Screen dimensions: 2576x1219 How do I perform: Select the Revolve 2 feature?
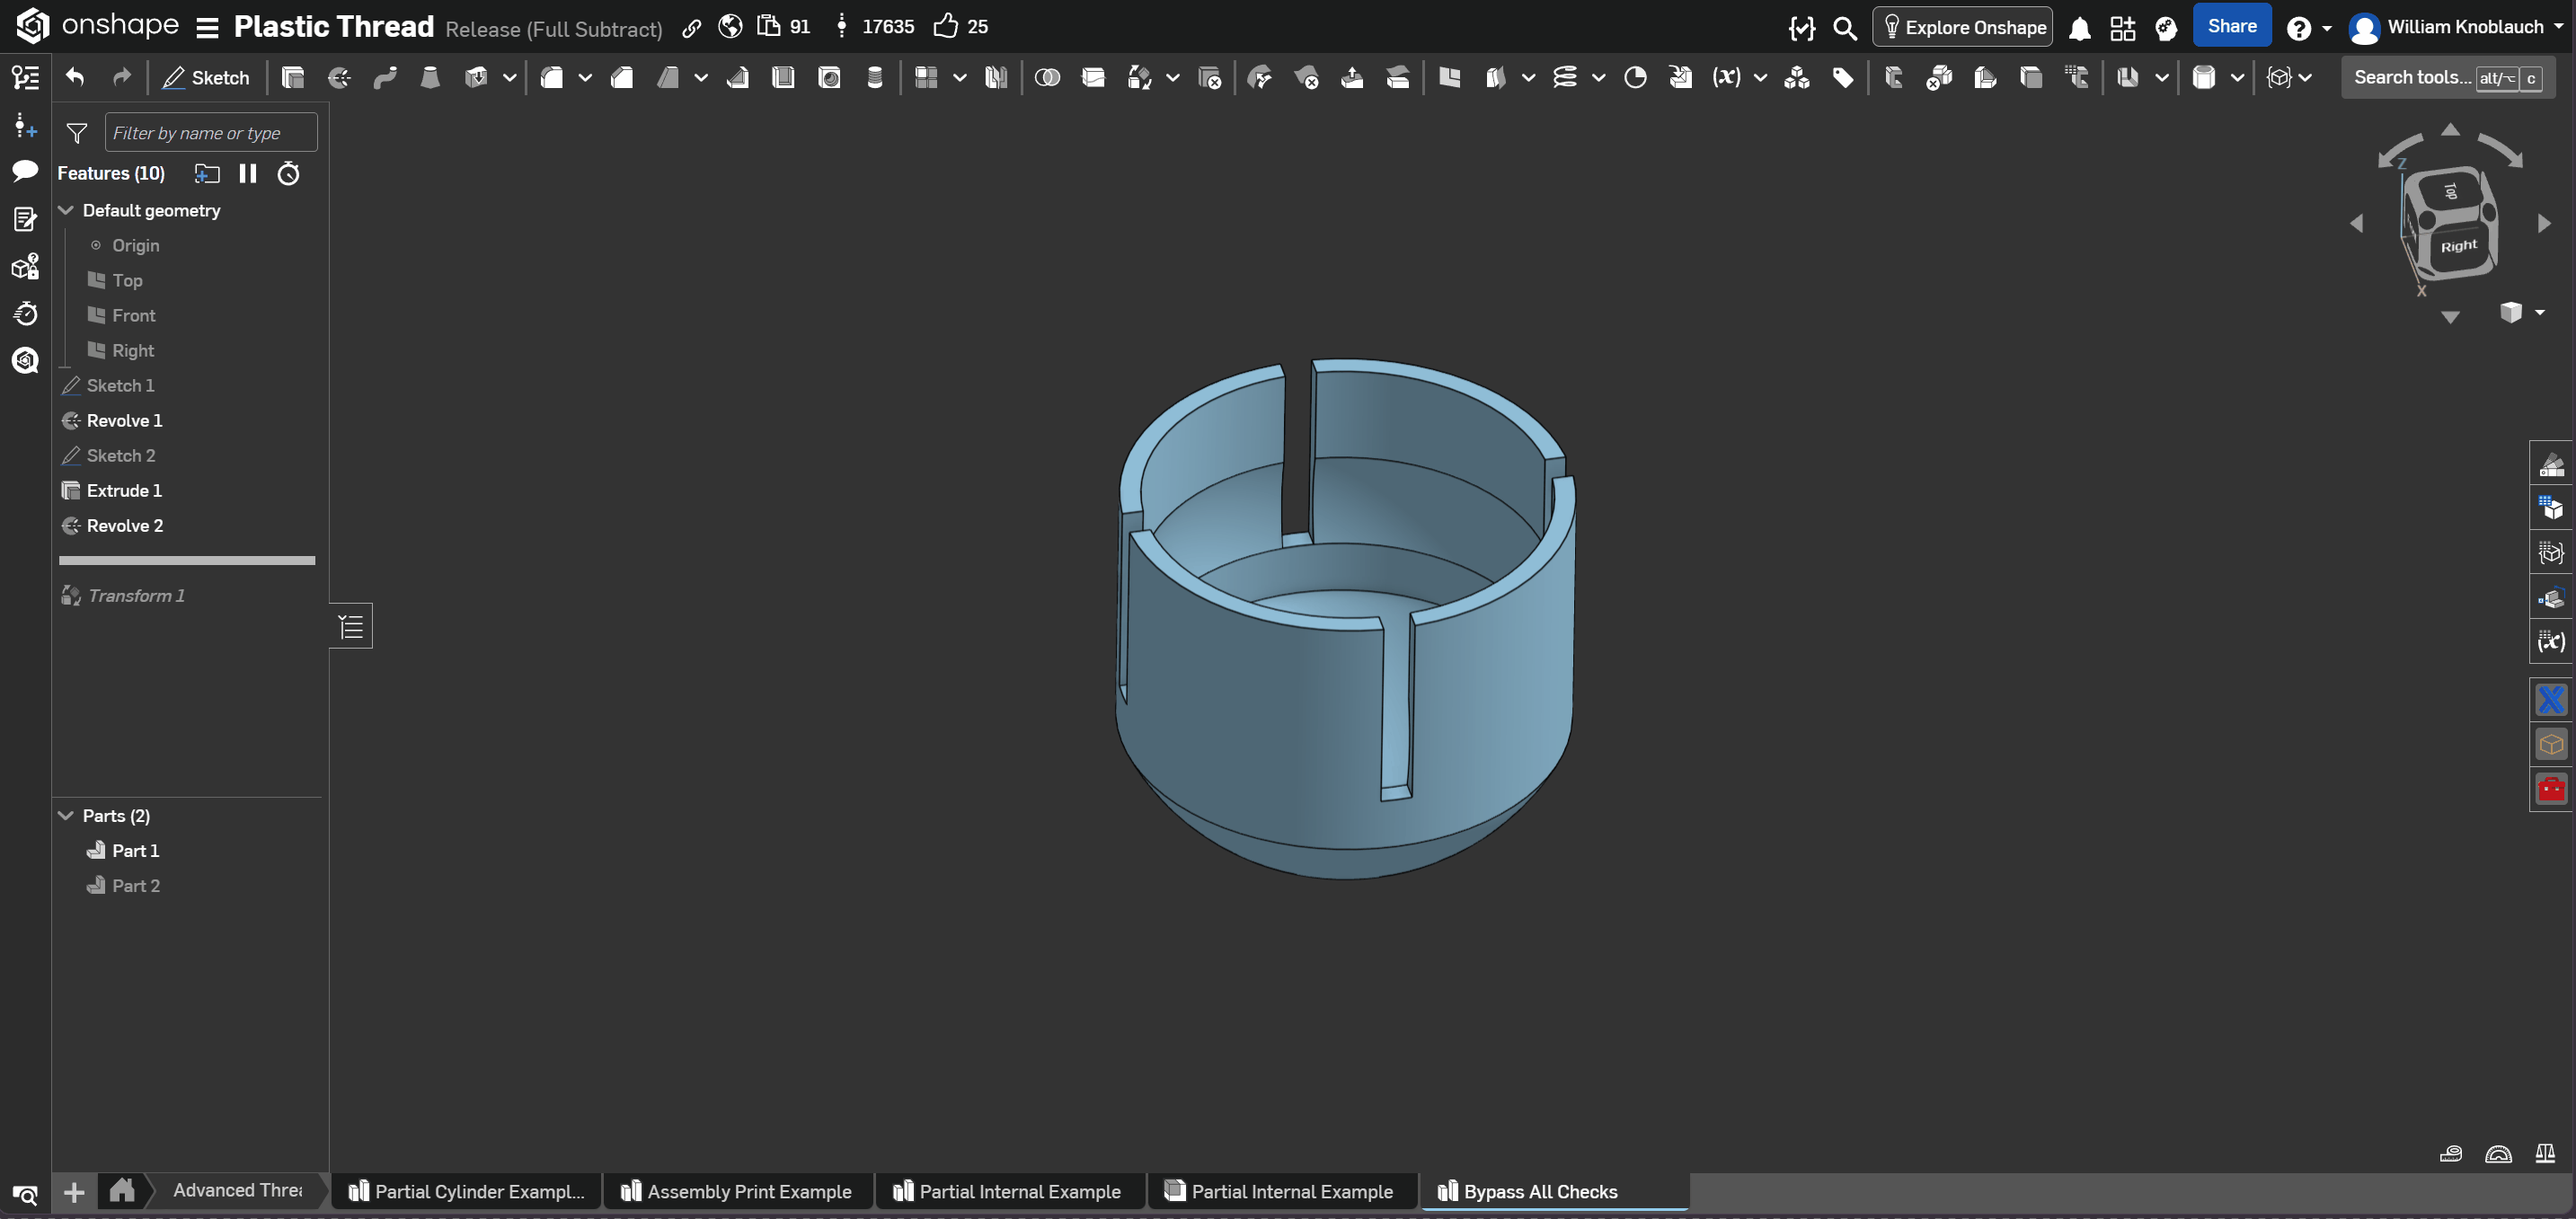point(124,525)
